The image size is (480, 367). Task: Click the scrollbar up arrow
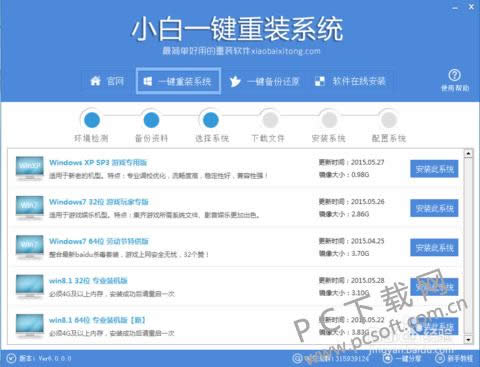click(468, 153)
